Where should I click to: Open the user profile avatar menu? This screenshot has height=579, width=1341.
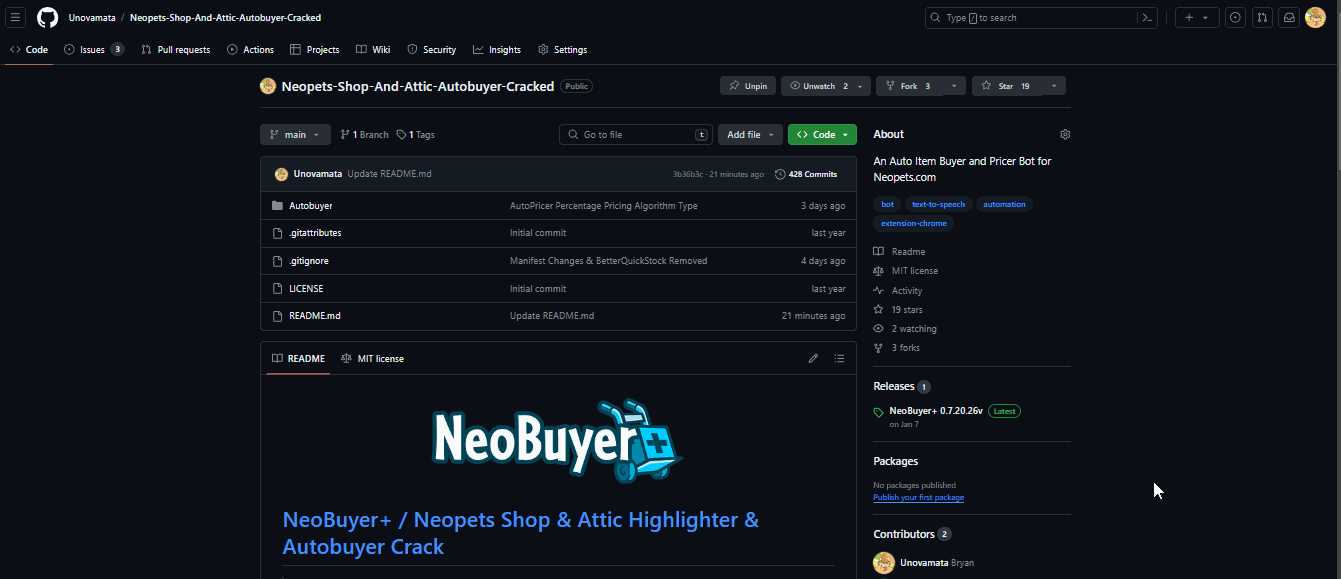tap(1315, 18)
